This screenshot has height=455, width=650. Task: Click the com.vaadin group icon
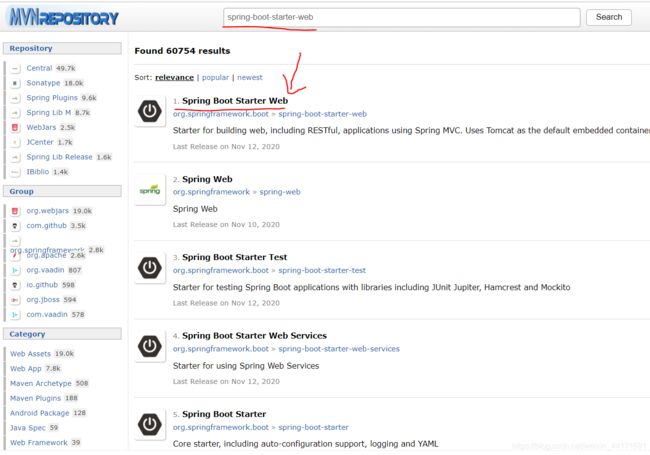click(15, 315)
